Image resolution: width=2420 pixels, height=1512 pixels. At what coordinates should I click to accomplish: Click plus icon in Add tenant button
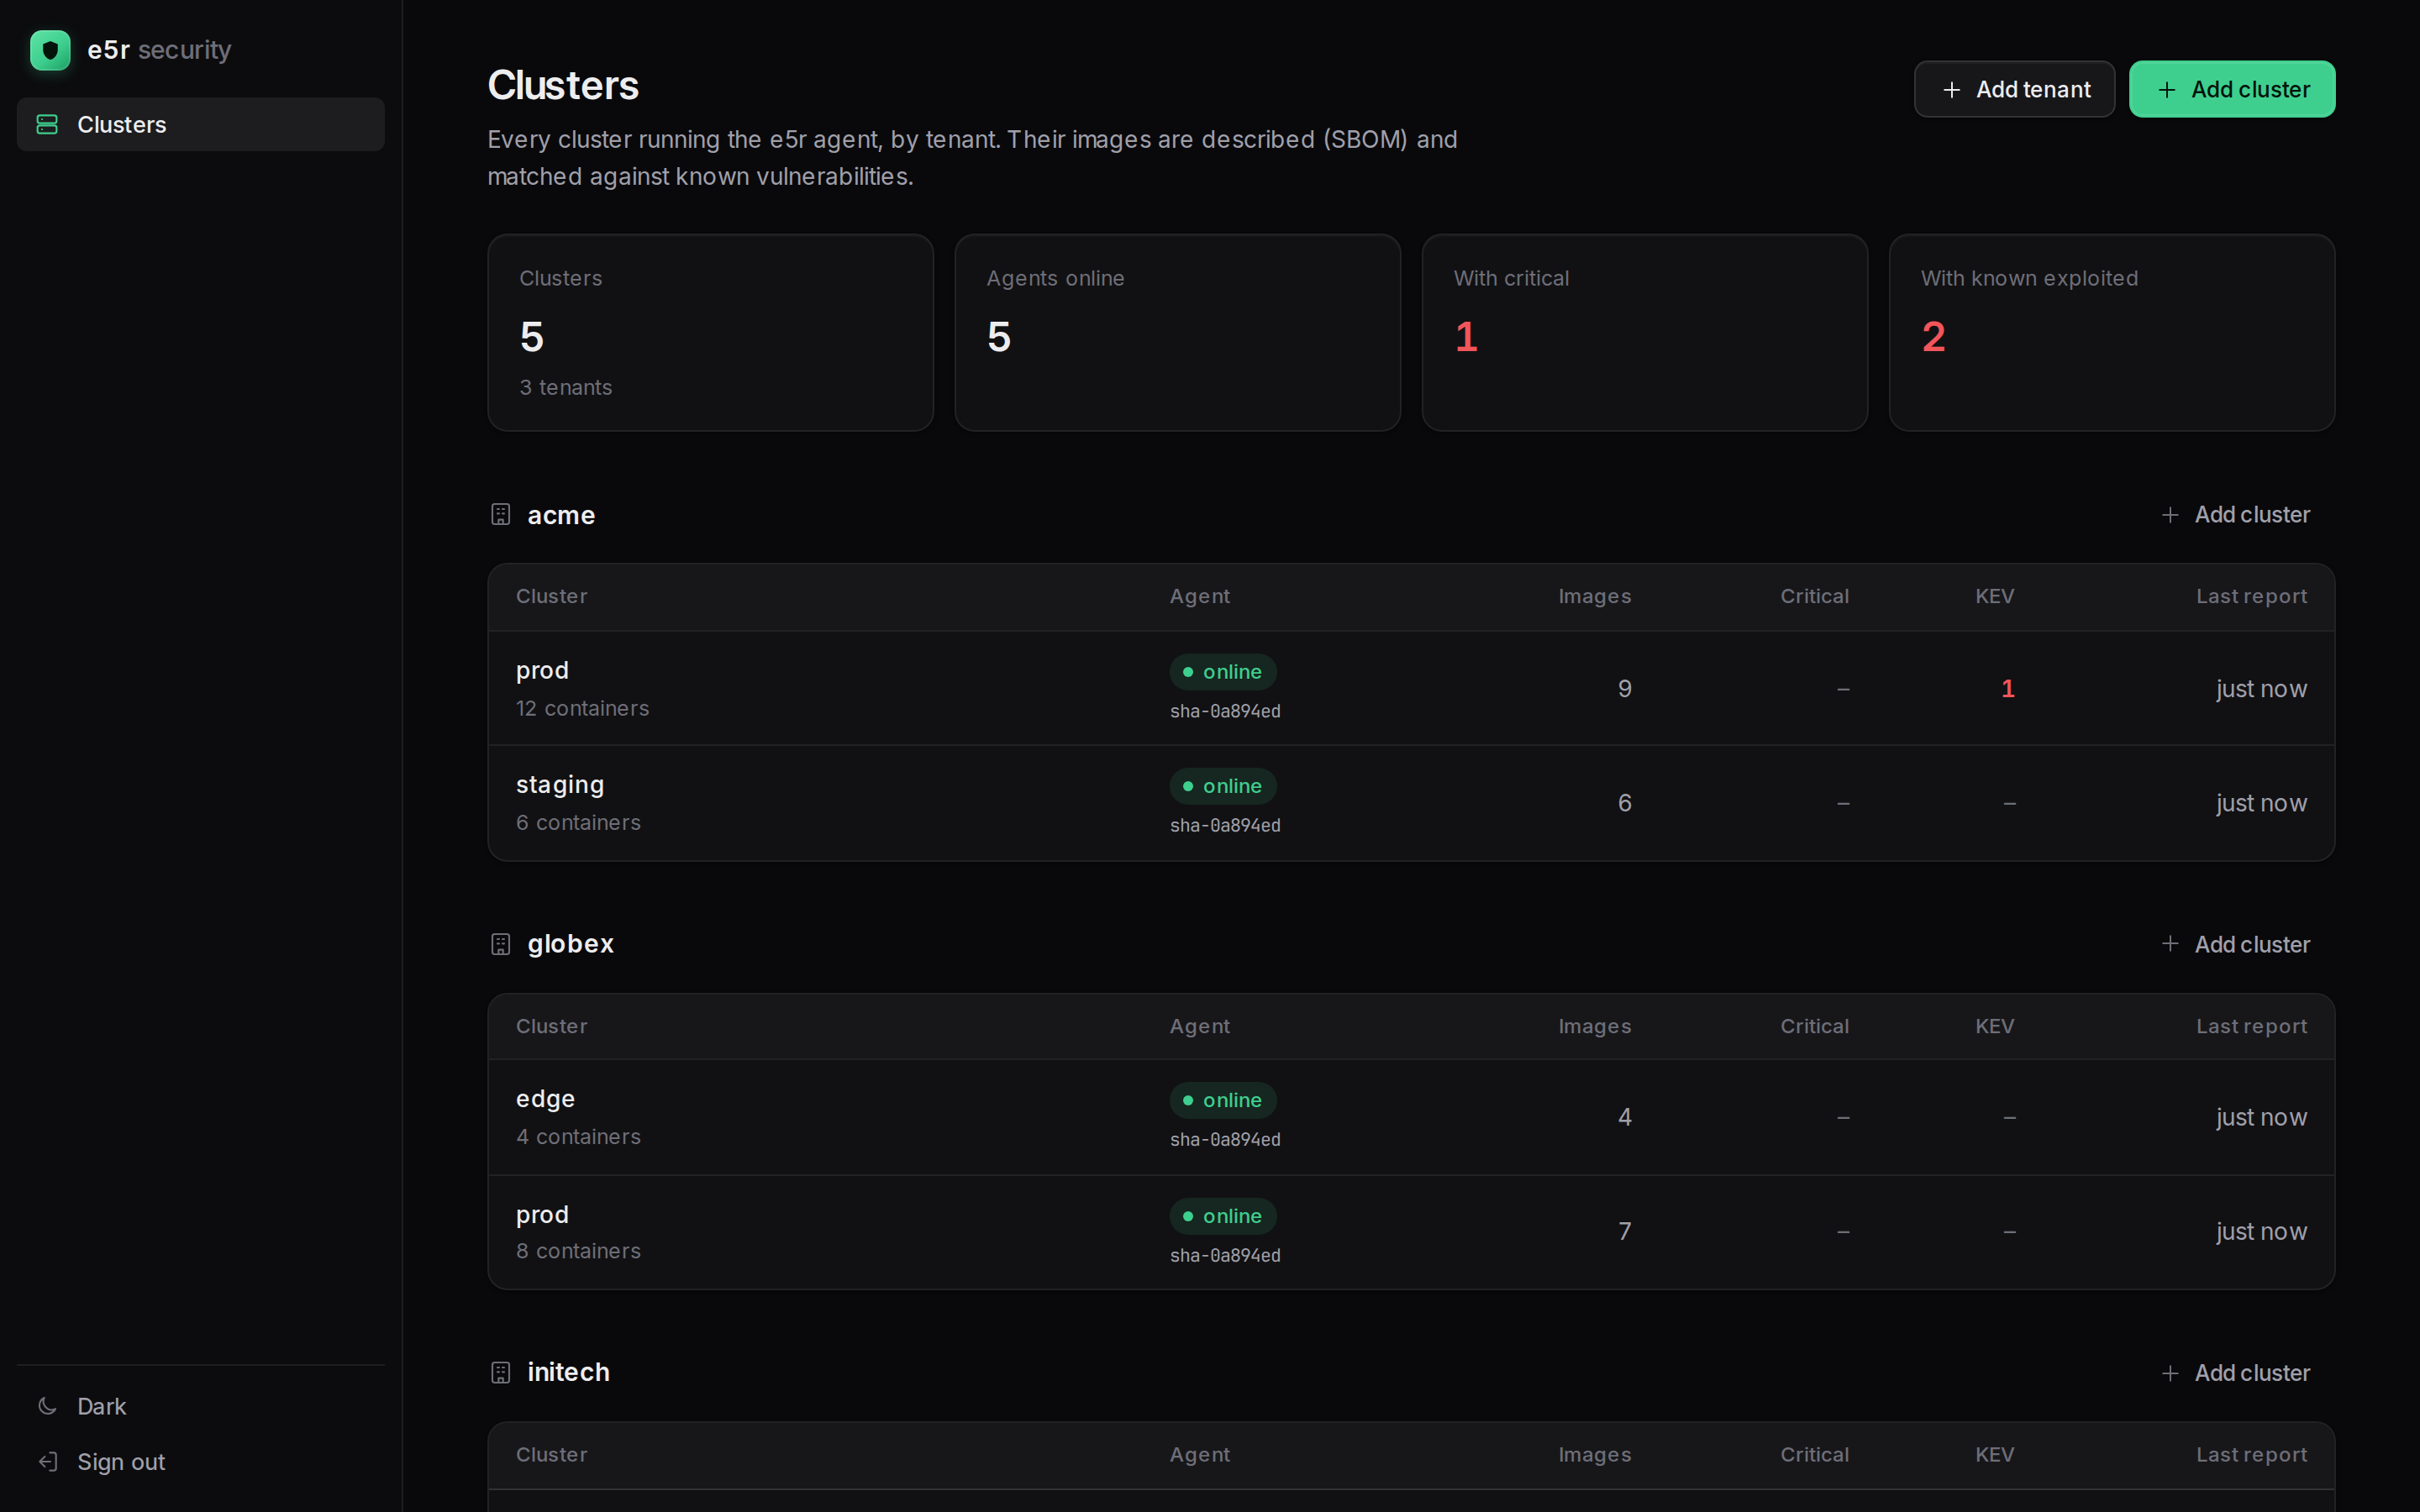coord(1951,90)
